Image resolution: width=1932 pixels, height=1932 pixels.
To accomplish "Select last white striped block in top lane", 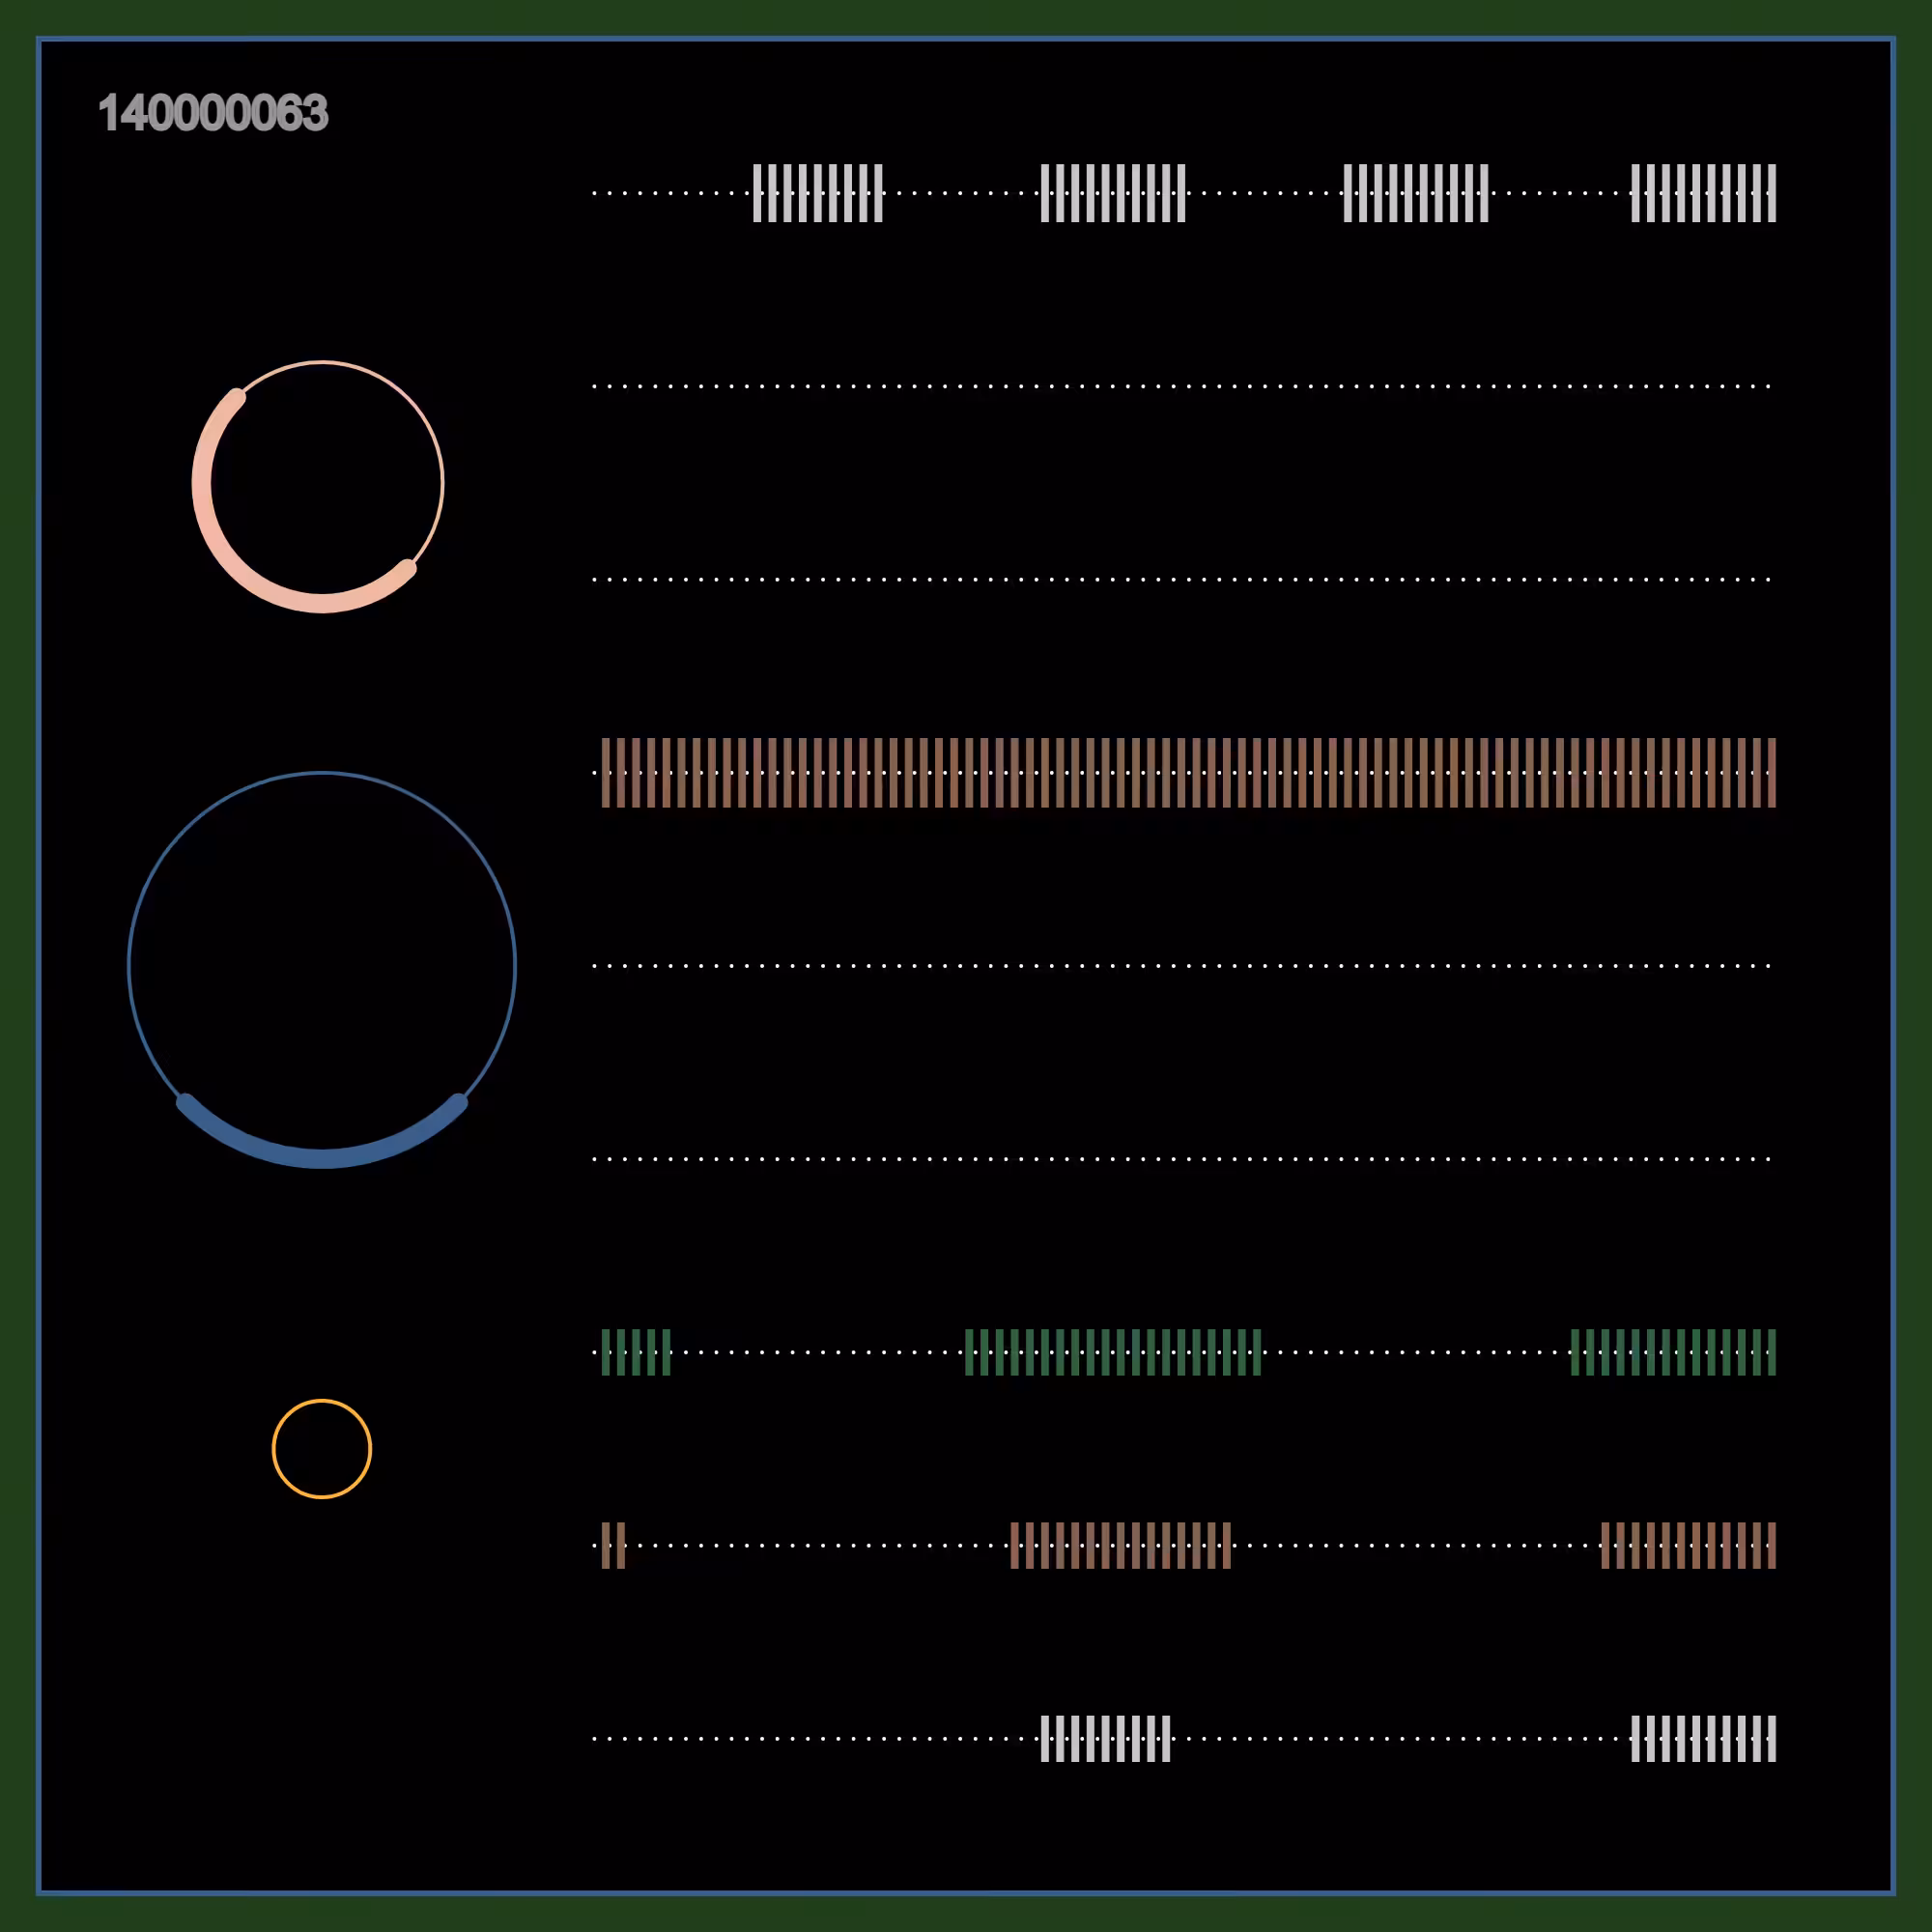I will [1704, 193].
